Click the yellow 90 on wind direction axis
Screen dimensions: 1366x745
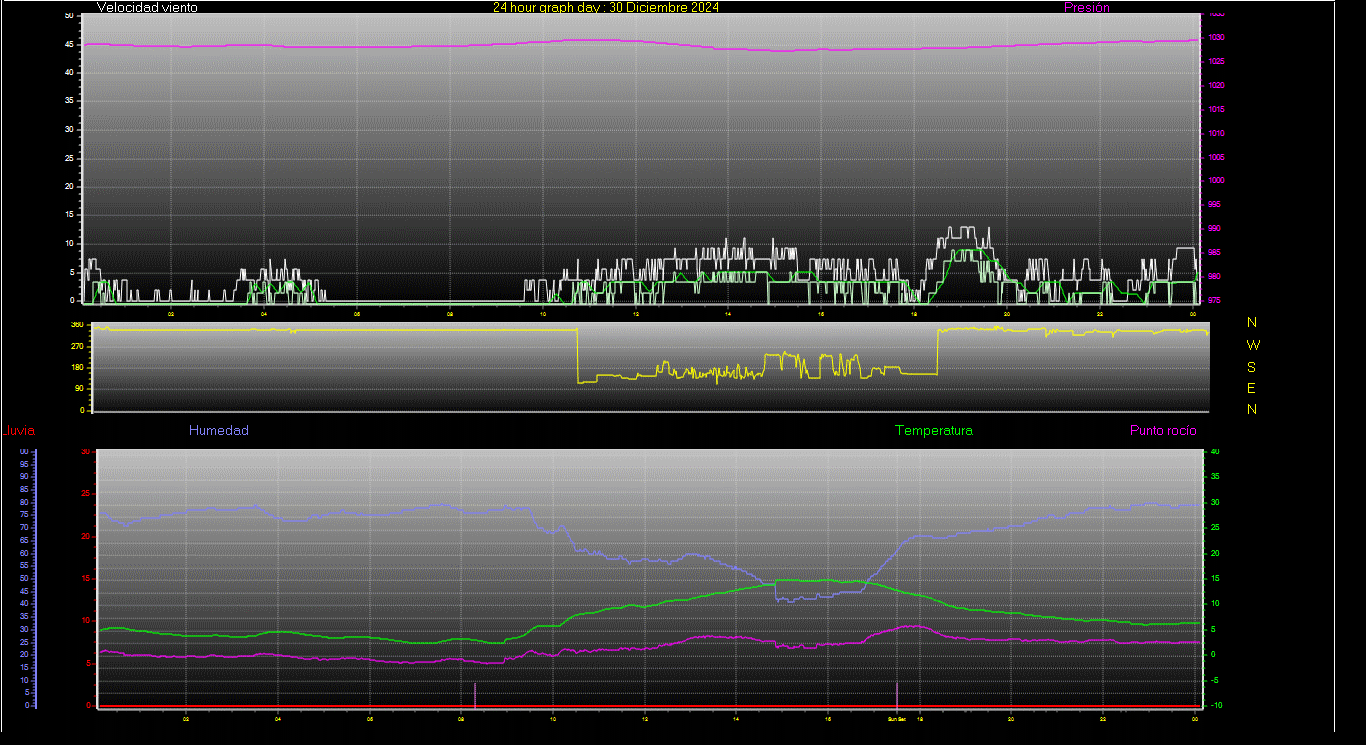click(79, 389)
